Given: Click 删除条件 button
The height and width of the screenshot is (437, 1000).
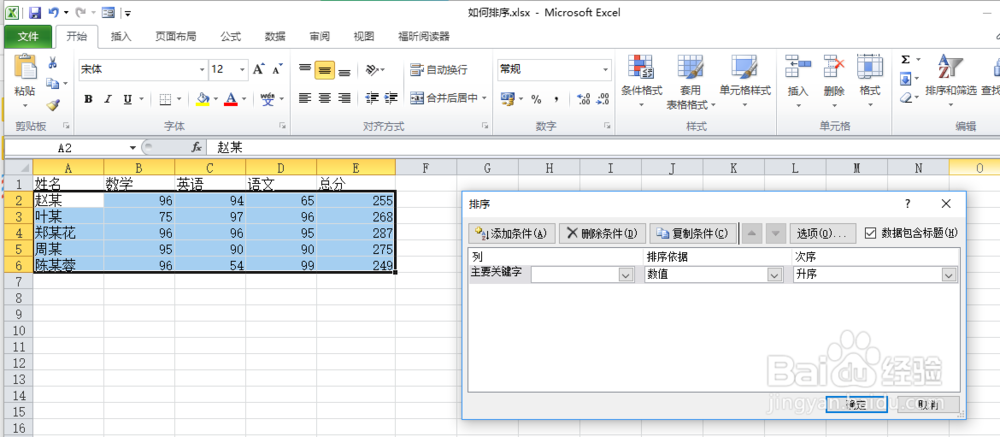Looking at the screenshot, I should [603, 233].
